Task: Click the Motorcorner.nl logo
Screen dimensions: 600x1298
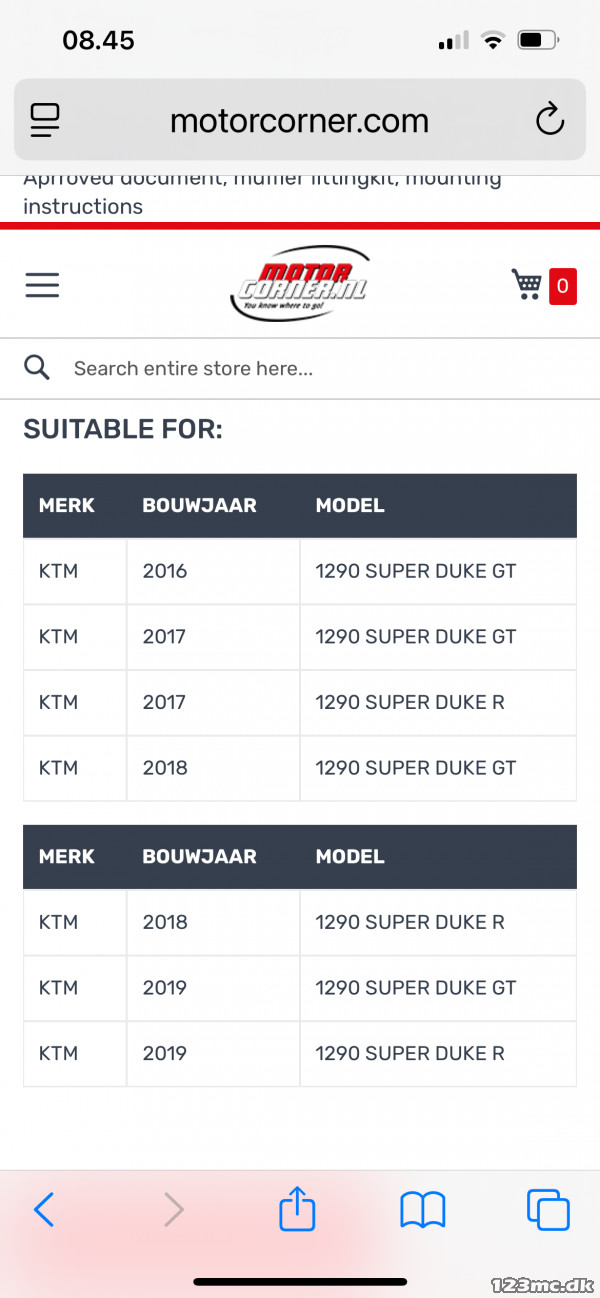Action: pos(299,284)
